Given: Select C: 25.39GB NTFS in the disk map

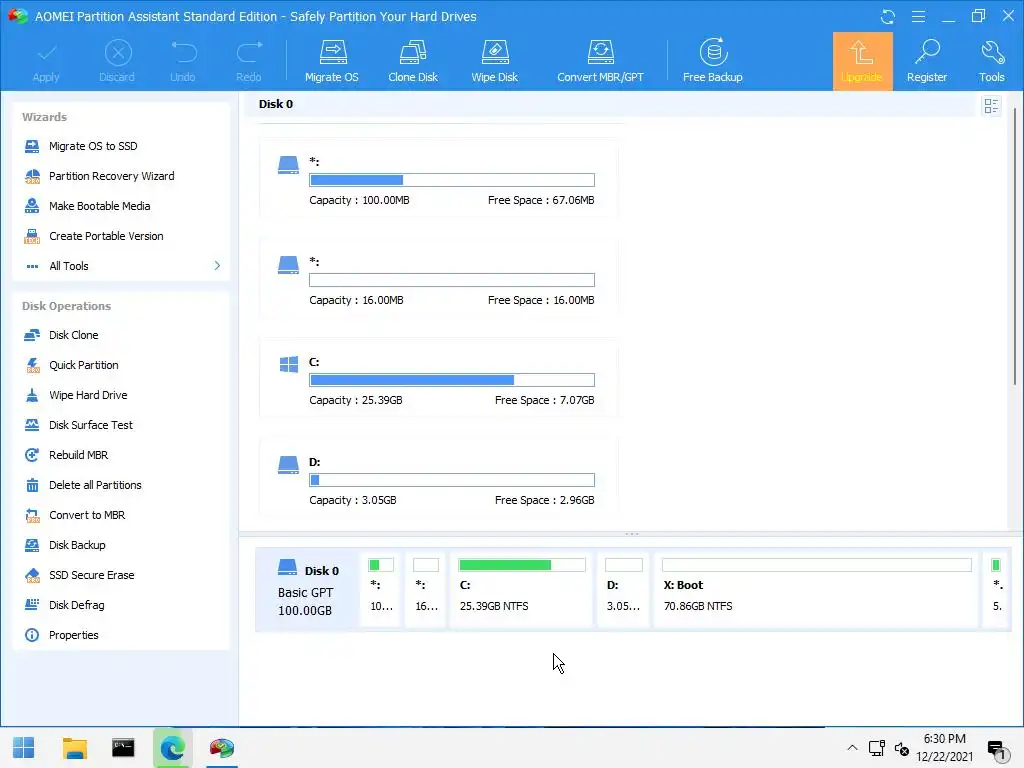Looking at the screenshot, I should (x=521, y=590).
